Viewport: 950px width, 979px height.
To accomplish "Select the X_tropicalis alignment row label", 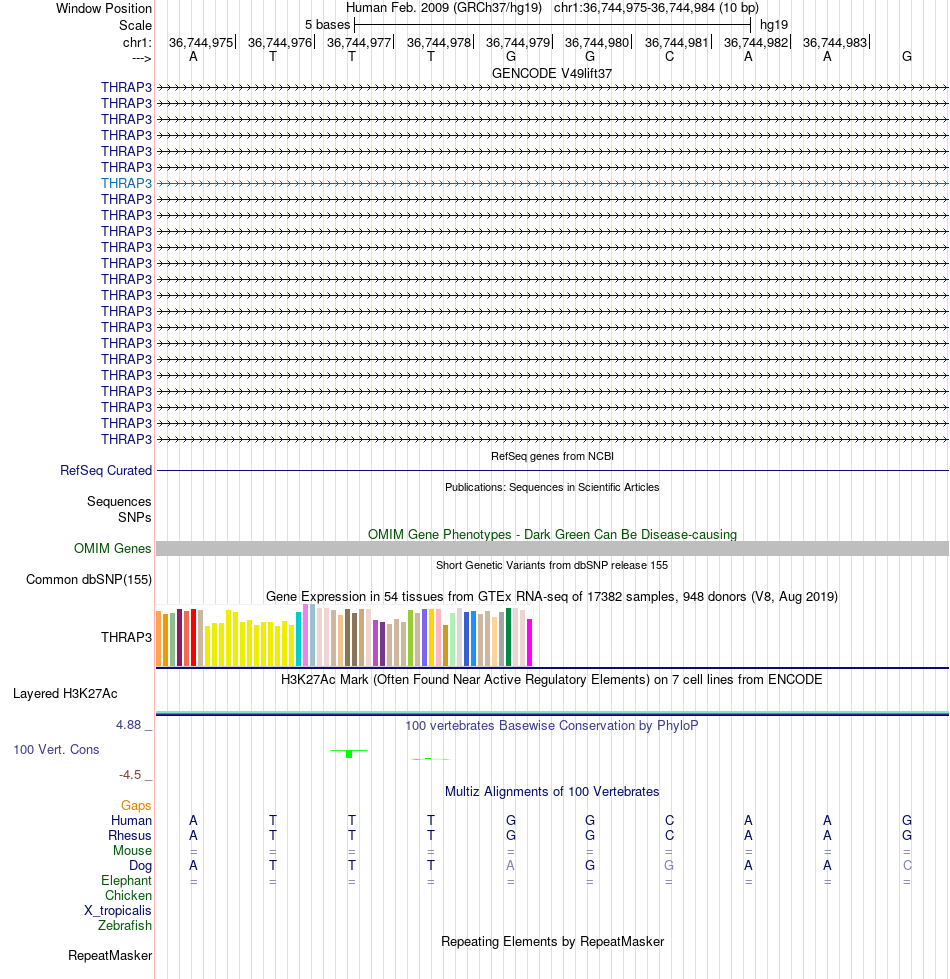I will 118,910.
